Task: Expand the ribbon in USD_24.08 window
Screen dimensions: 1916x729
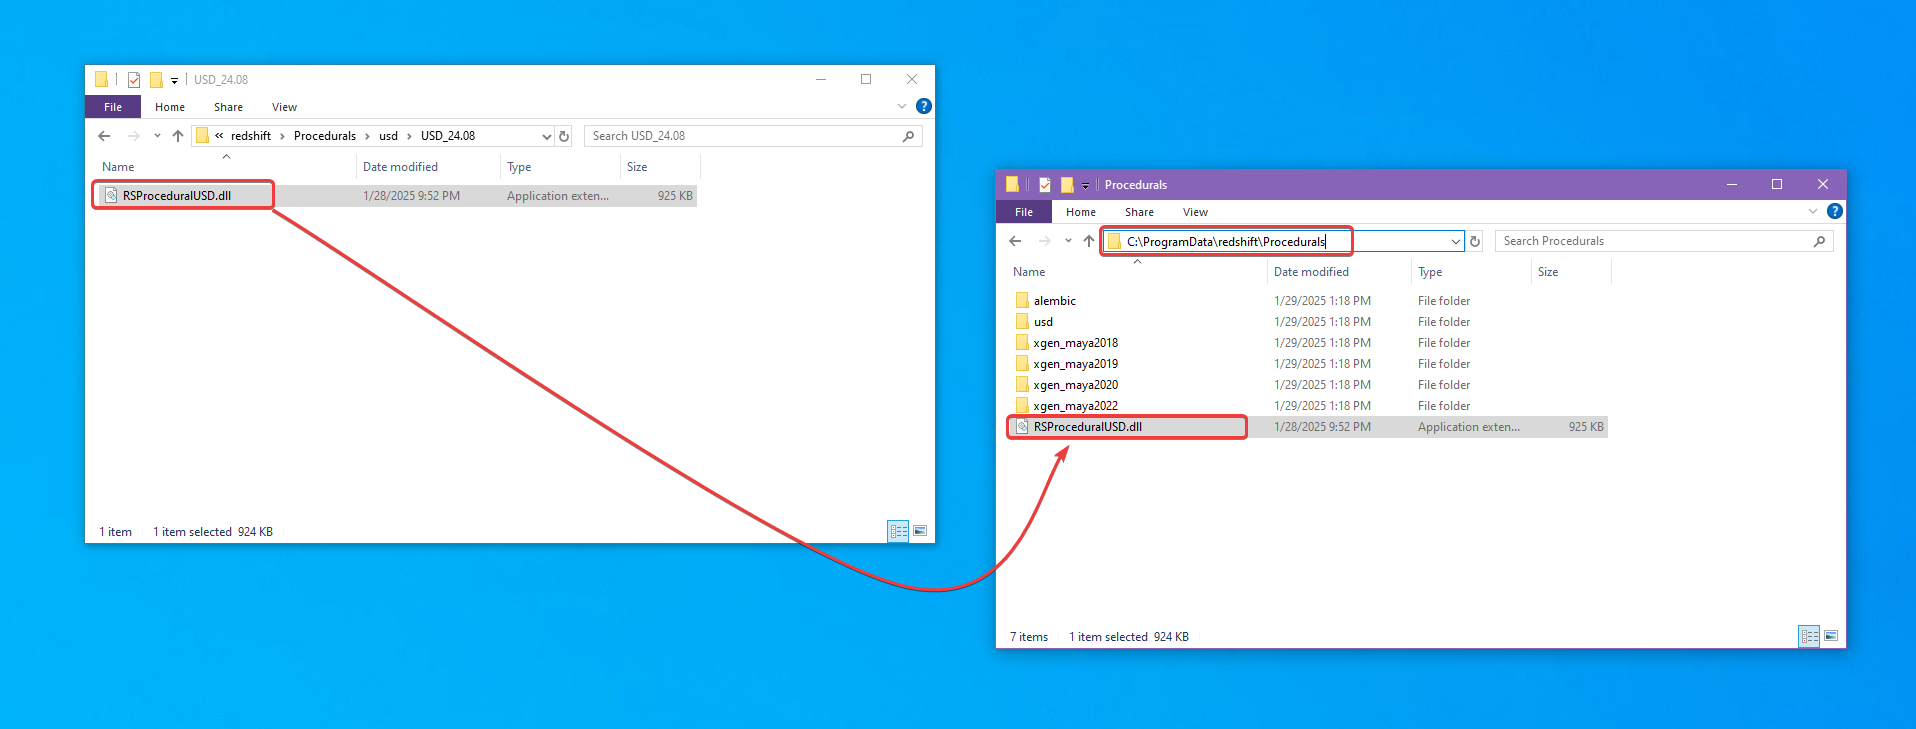Action: 902,106
